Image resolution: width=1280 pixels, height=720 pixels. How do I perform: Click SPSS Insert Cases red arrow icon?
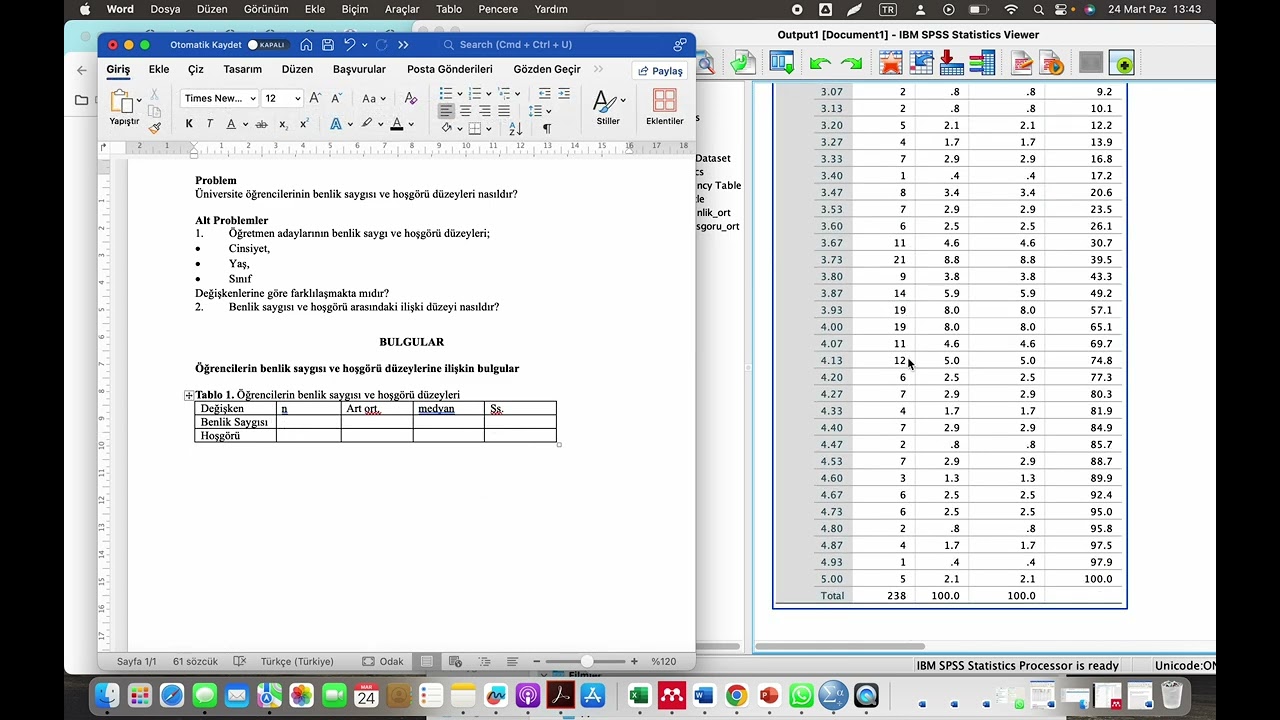click(x=952, y=63)
